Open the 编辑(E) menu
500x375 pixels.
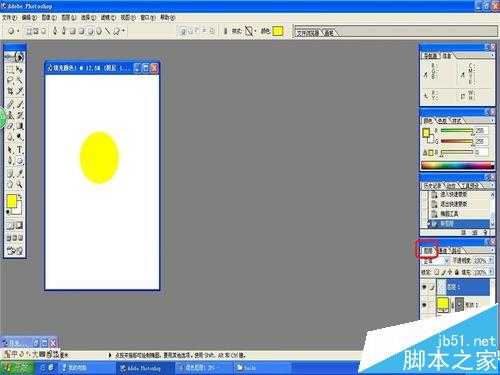click(x=29, y=17)
